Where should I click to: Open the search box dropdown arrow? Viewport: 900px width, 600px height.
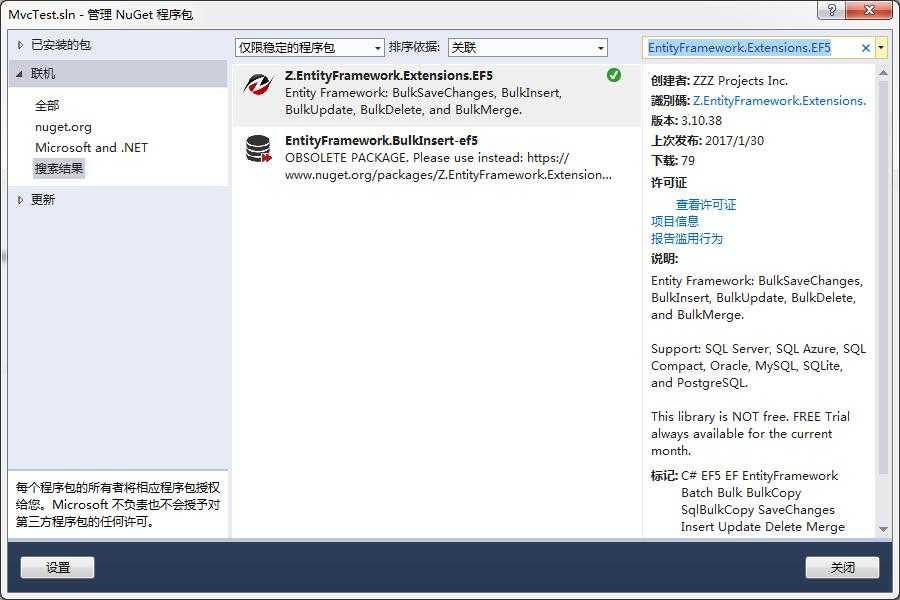(880, 48)
